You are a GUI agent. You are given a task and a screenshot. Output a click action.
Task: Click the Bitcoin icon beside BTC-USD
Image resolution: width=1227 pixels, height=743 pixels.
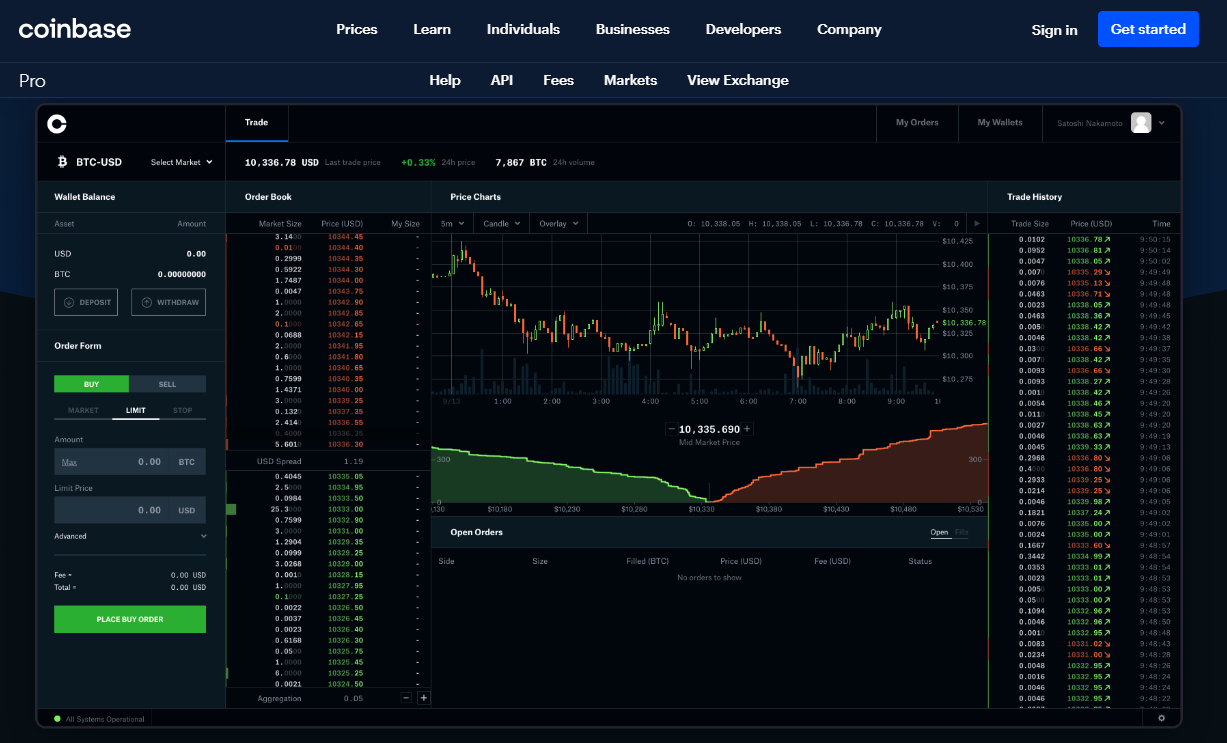click(62, 161)
